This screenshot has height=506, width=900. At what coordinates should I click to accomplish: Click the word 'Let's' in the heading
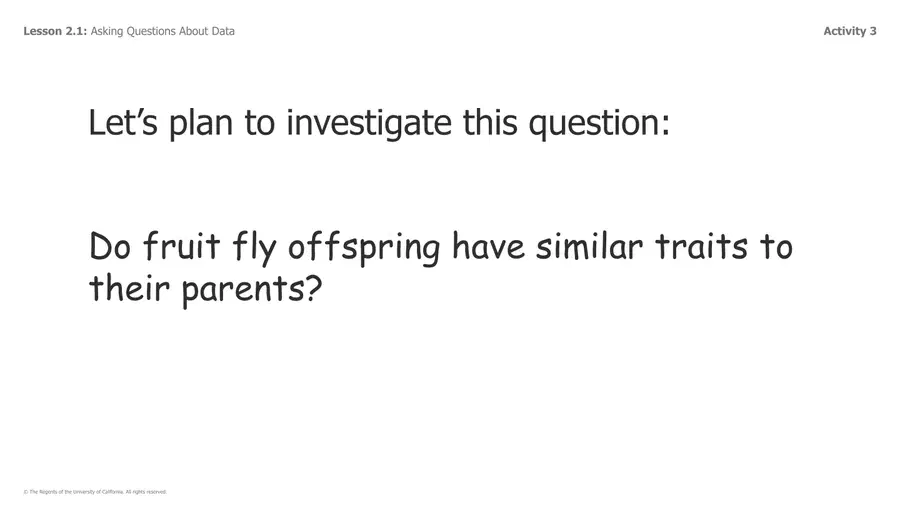click(x=123, y=123)
